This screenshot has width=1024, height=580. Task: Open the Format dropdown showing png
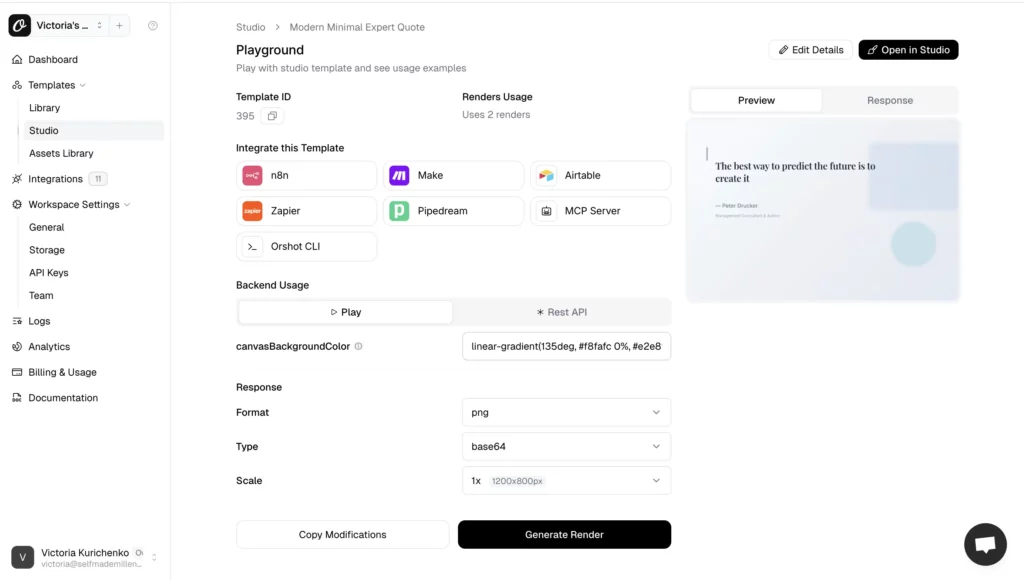click(x=566, y=412)
